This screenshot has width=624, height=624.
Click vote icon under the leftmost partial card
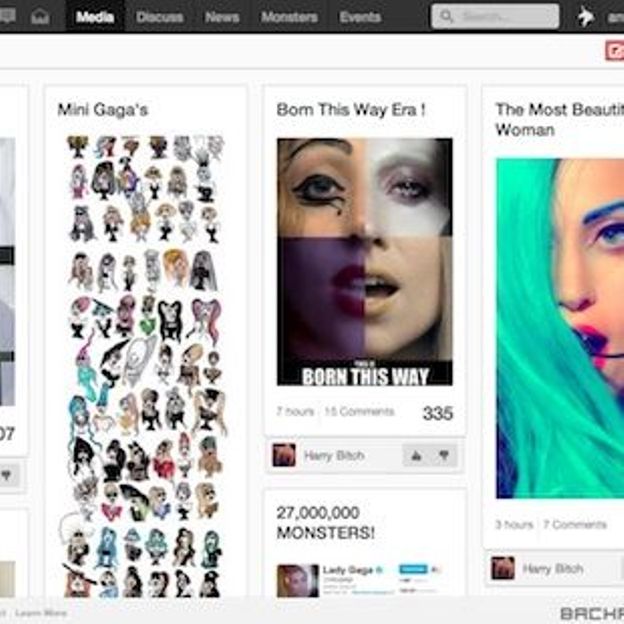coord(6,475)
